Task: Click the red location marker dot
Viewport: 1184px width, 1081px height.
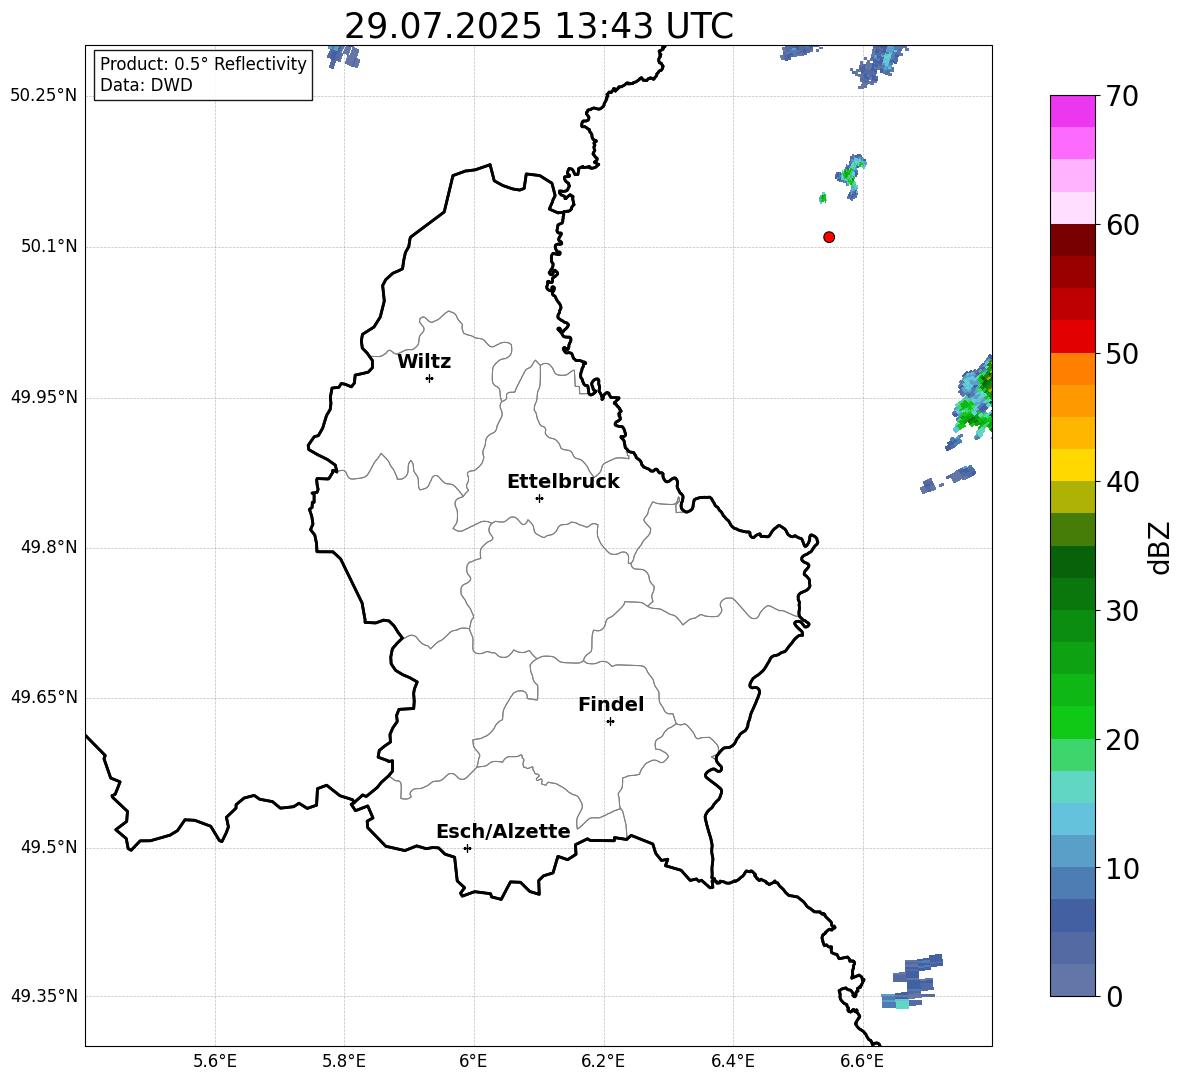Action: 829,237
